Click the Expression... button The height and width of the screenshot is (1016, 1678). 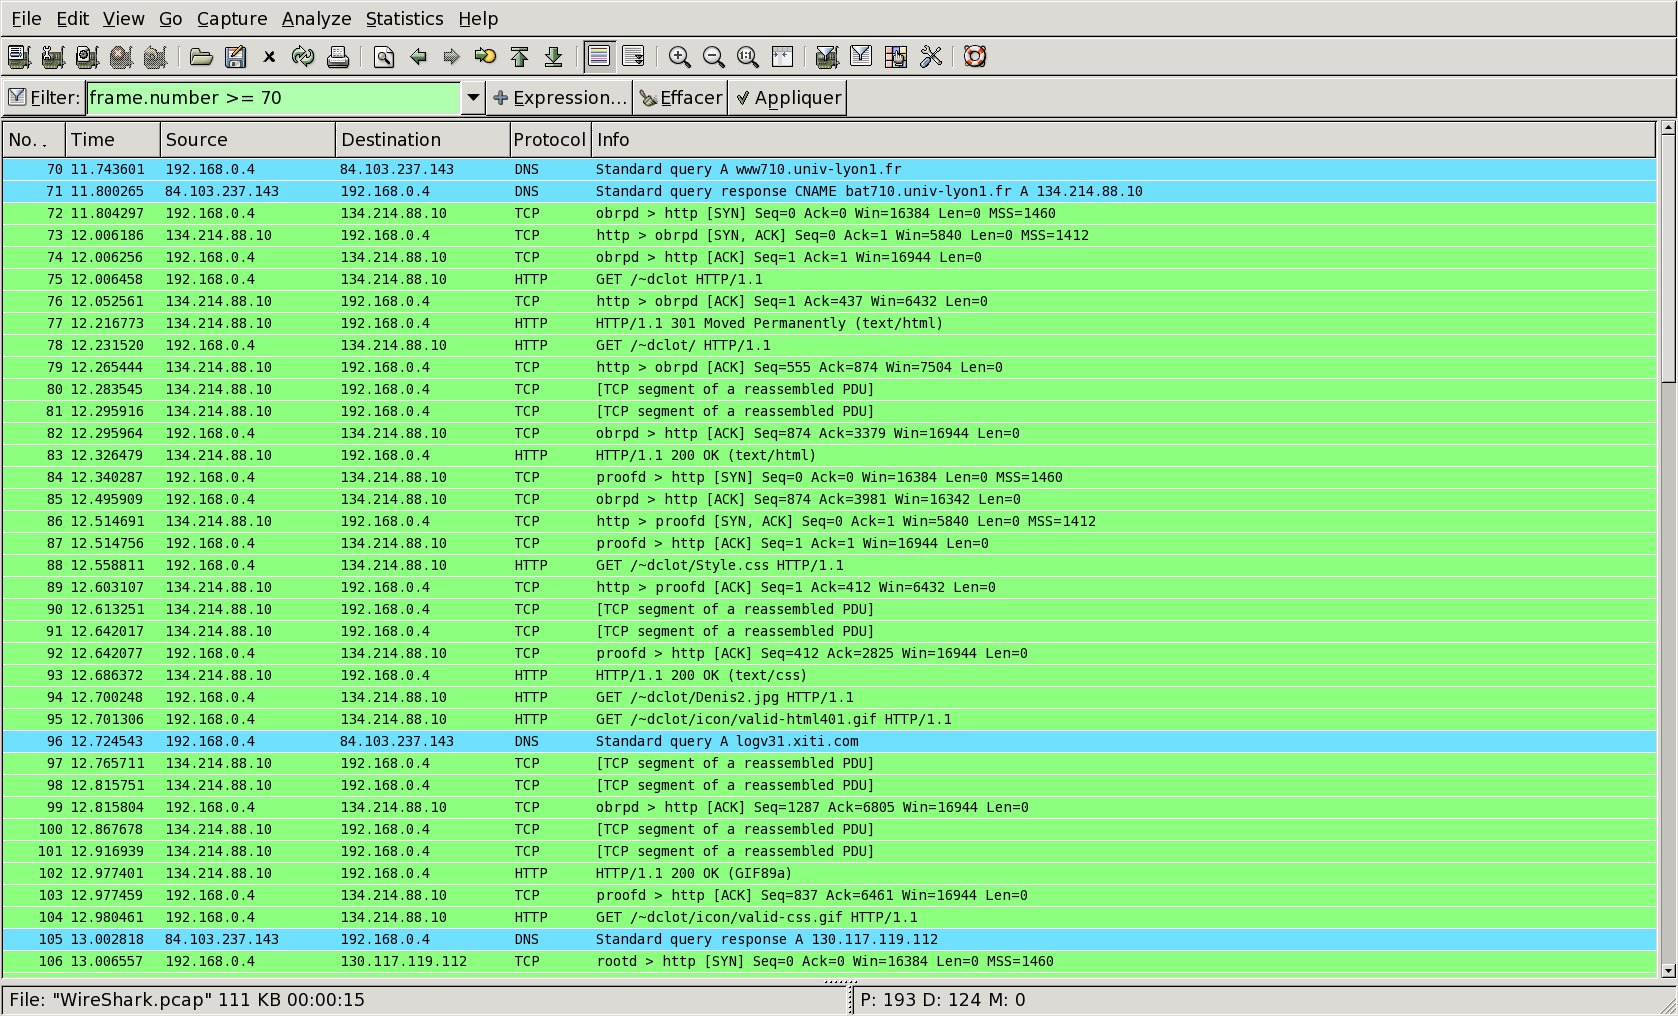point(560,98)
